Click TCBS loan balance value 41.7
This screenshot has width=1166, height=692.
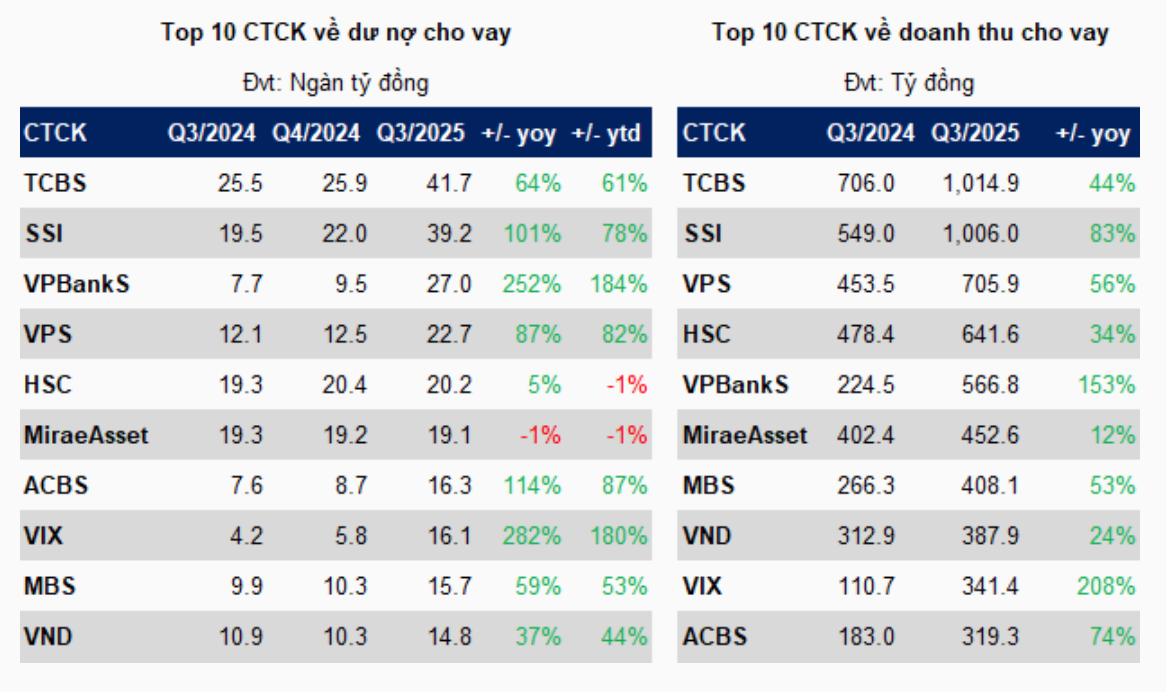point(450,184)
